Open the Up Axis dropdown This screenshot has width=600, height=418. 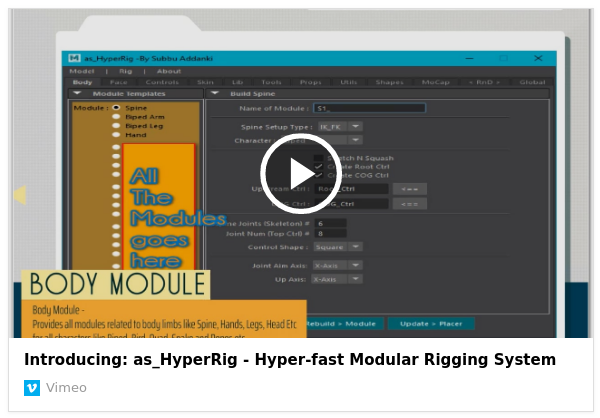click(x=337, y=279)
